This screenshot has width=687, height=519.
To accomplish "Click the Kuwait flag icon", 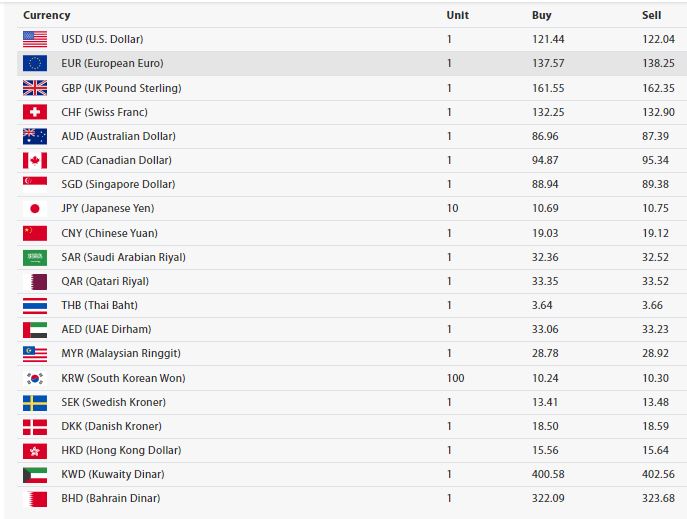I will 35,475.
